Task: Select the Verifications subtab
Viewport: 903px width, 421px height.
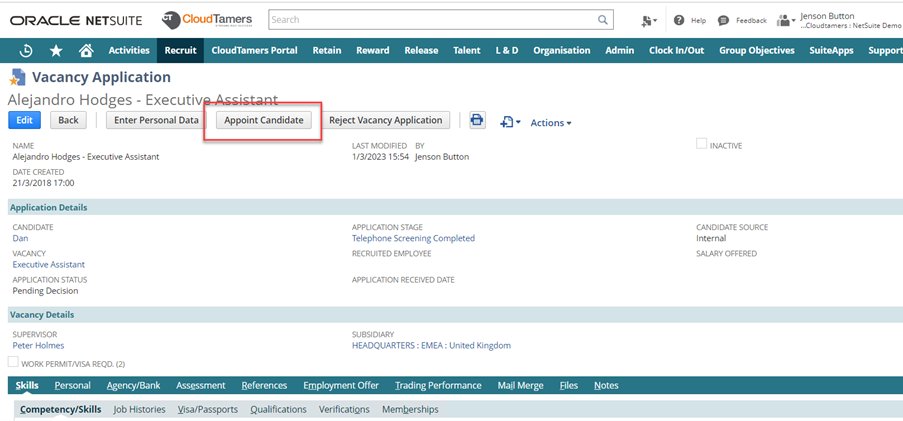Action: pos(344,409)
